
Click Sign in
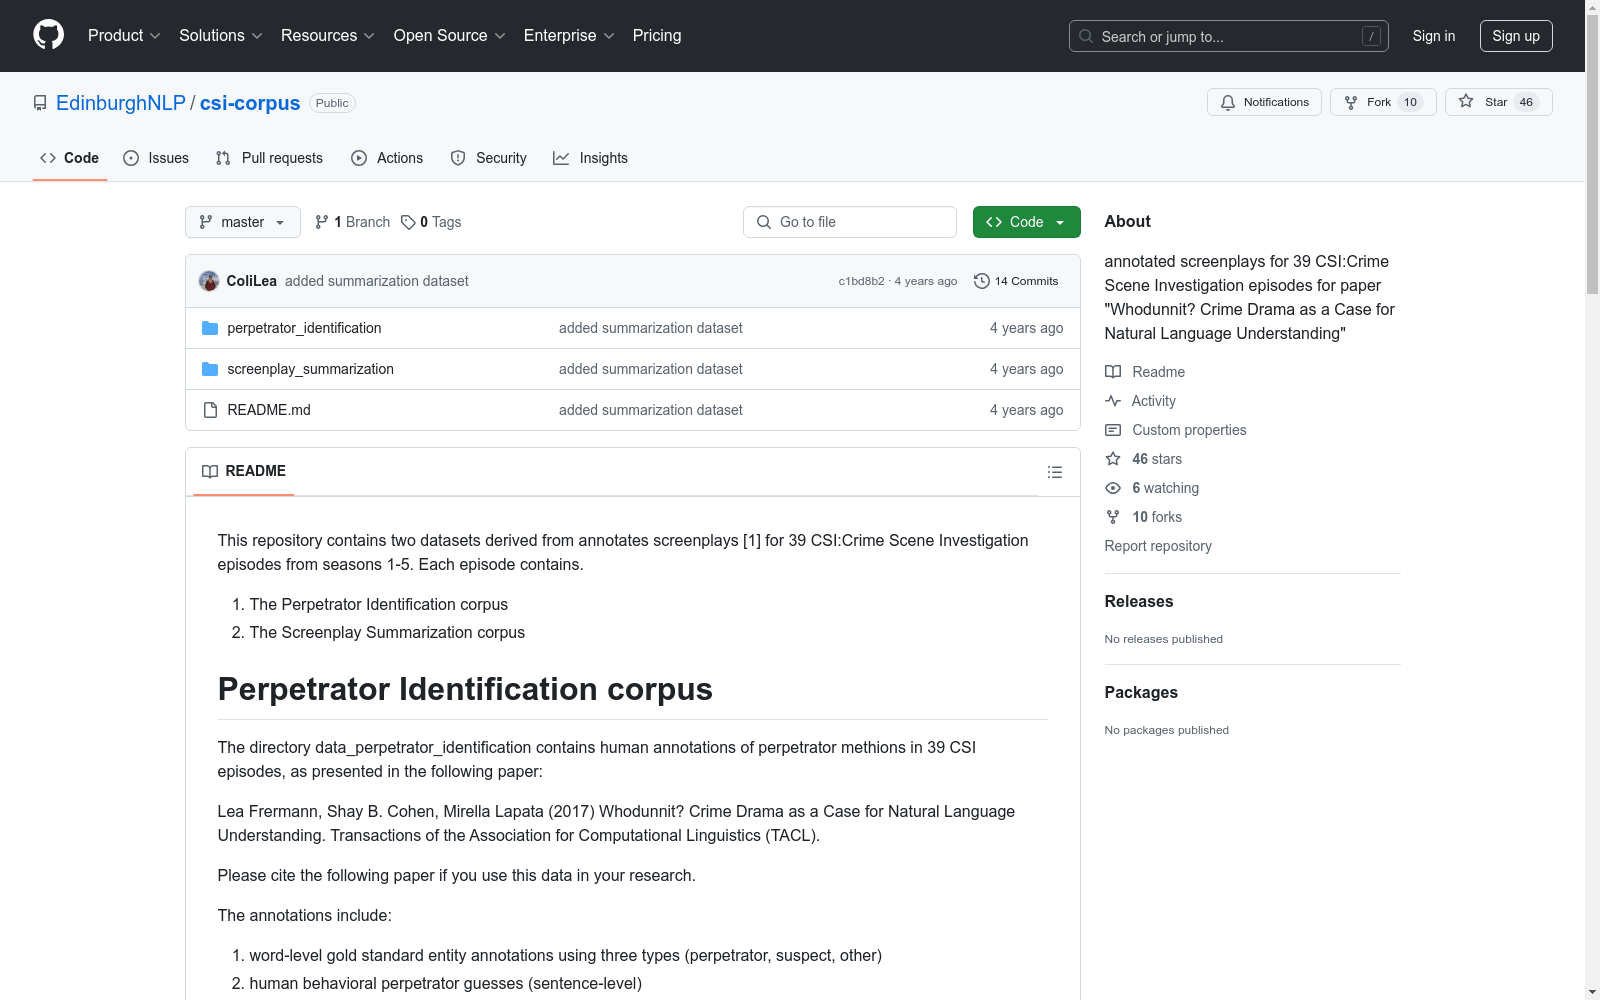[1434, 36]
